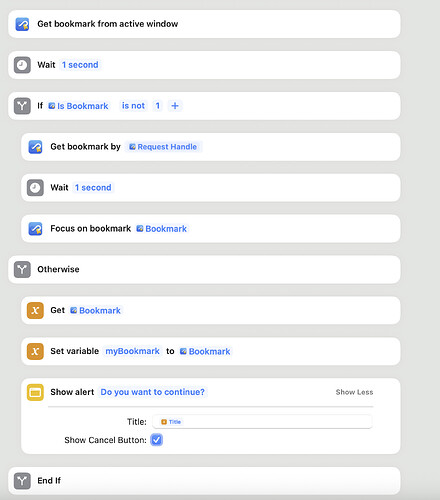Open the 'is not' condition dropdown
The image size is (440, 500).
pyautogui.click(x=133, y=106)
